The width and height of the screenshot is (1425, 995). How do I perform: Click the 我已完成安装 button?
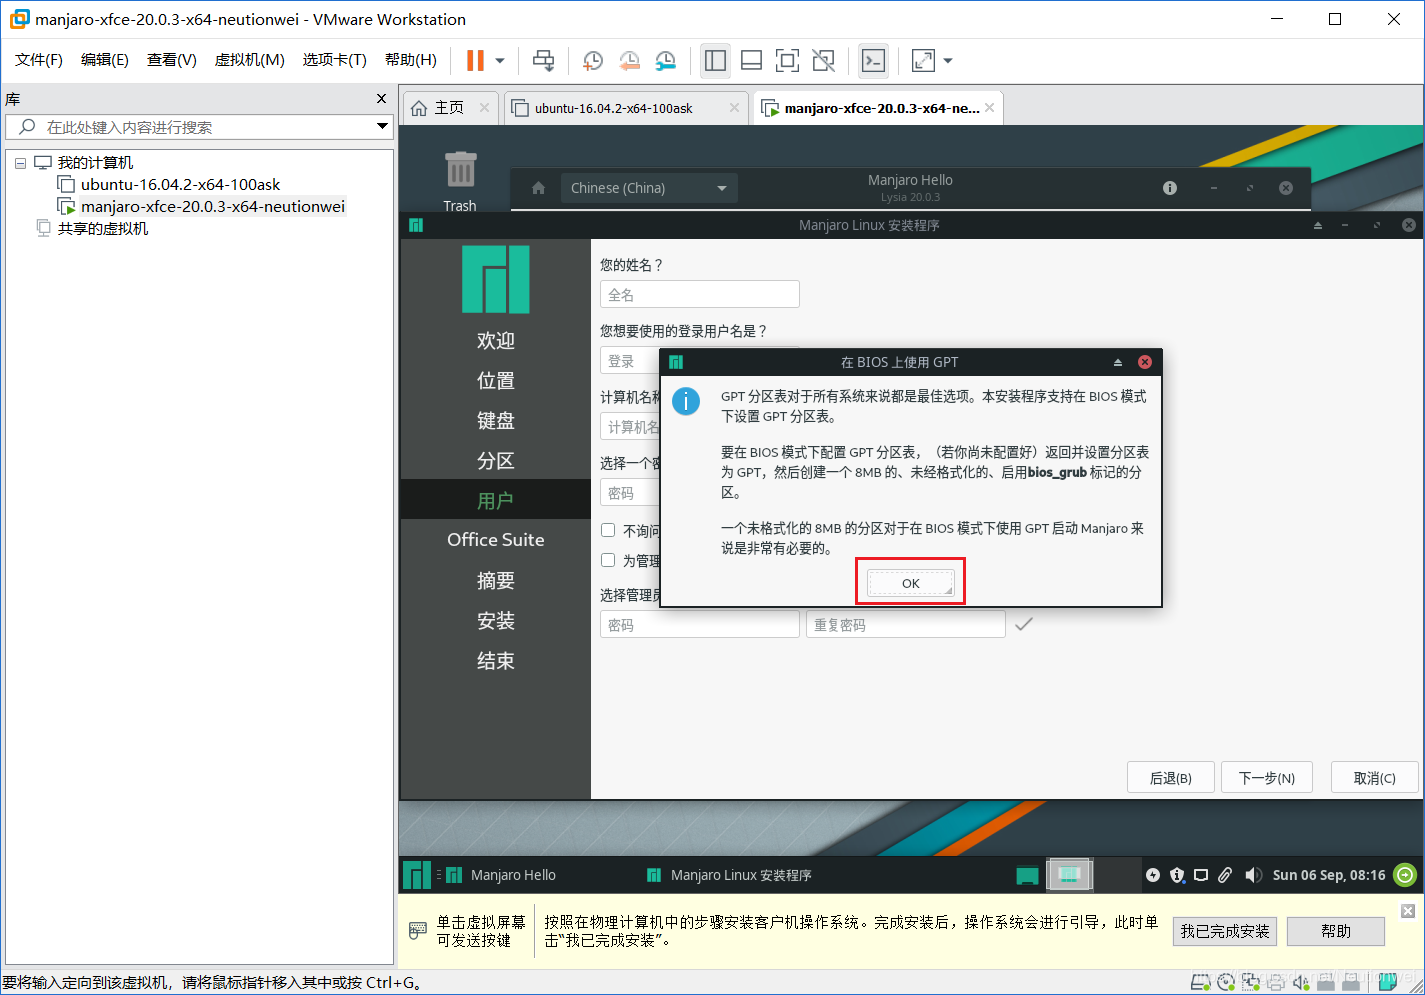1224,931
